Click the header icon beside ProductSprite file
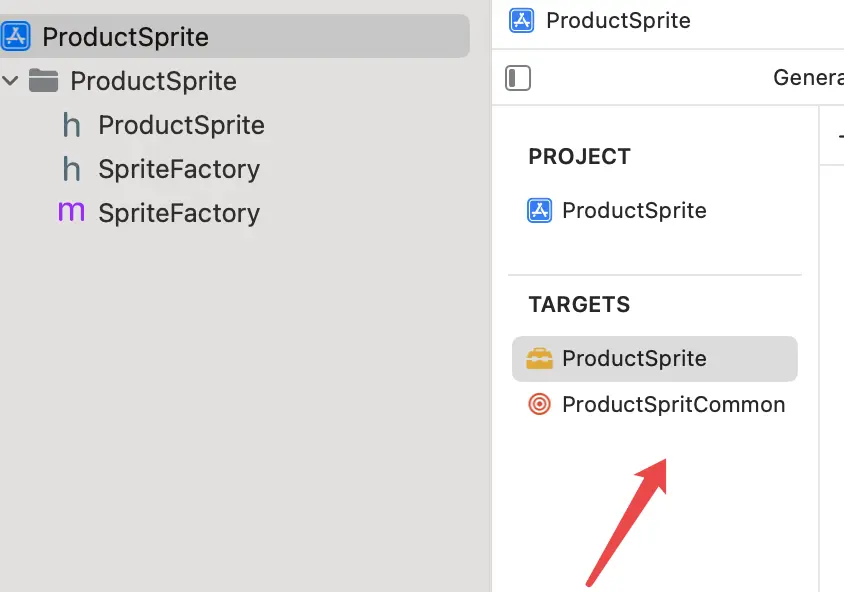Screen dimensions: 844x592 (71, 125)
